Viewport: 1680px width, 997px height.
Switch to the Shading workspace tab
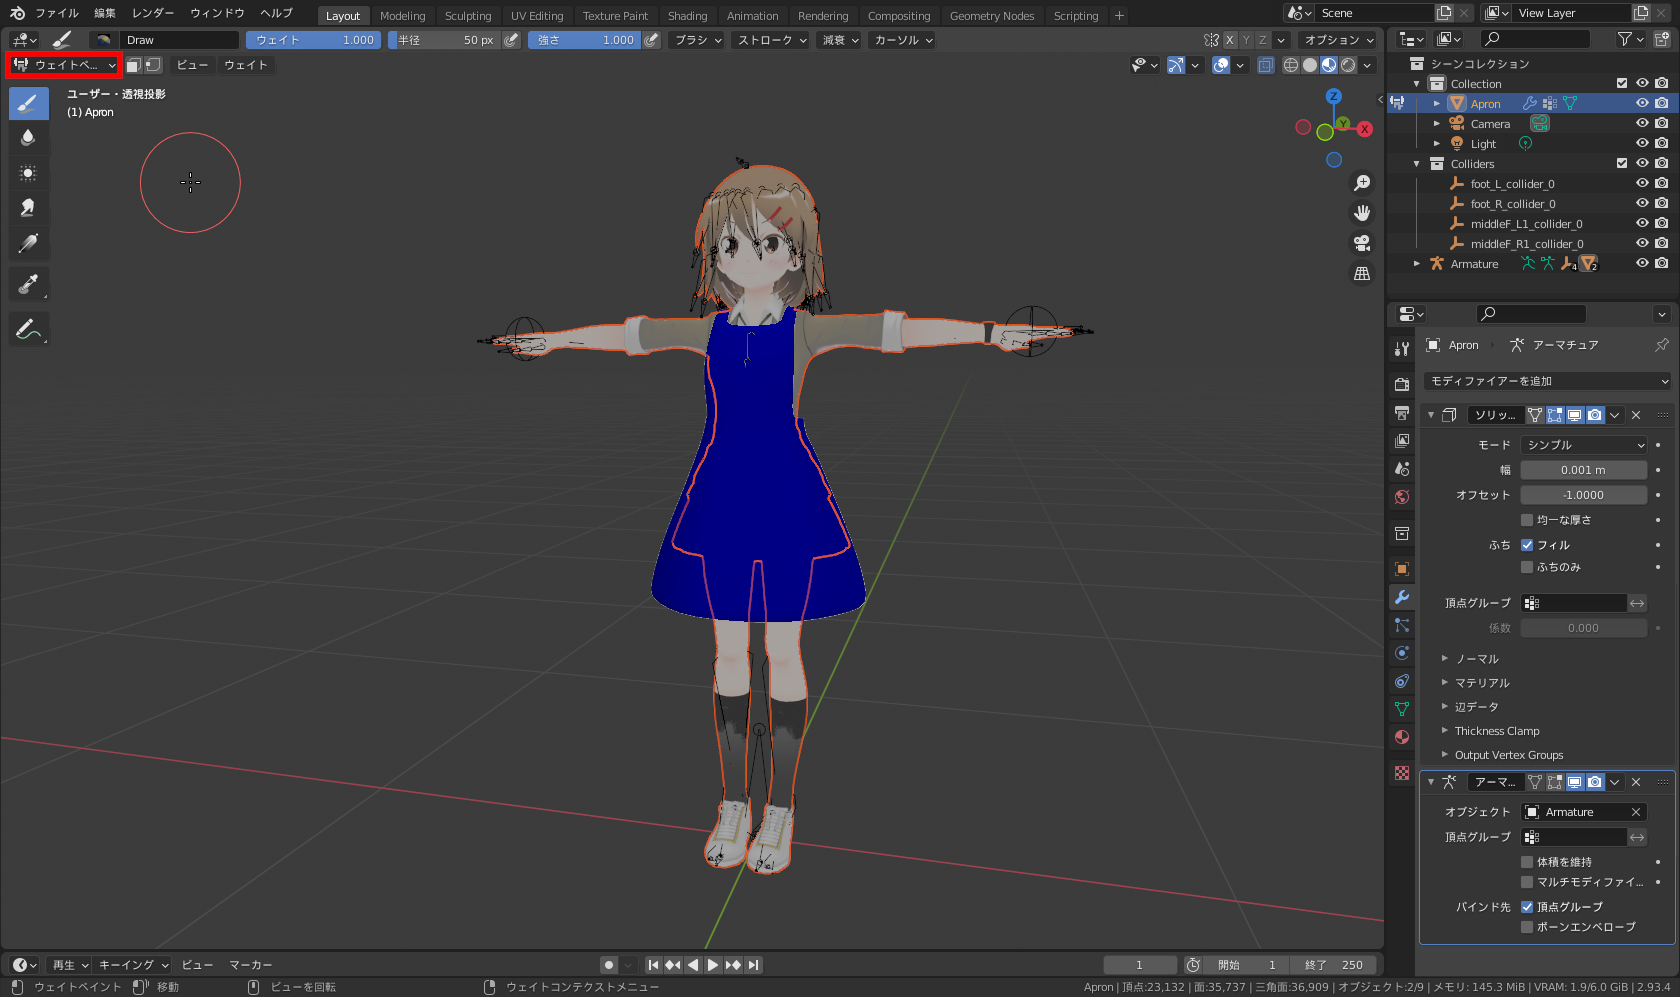click(687, 15)
